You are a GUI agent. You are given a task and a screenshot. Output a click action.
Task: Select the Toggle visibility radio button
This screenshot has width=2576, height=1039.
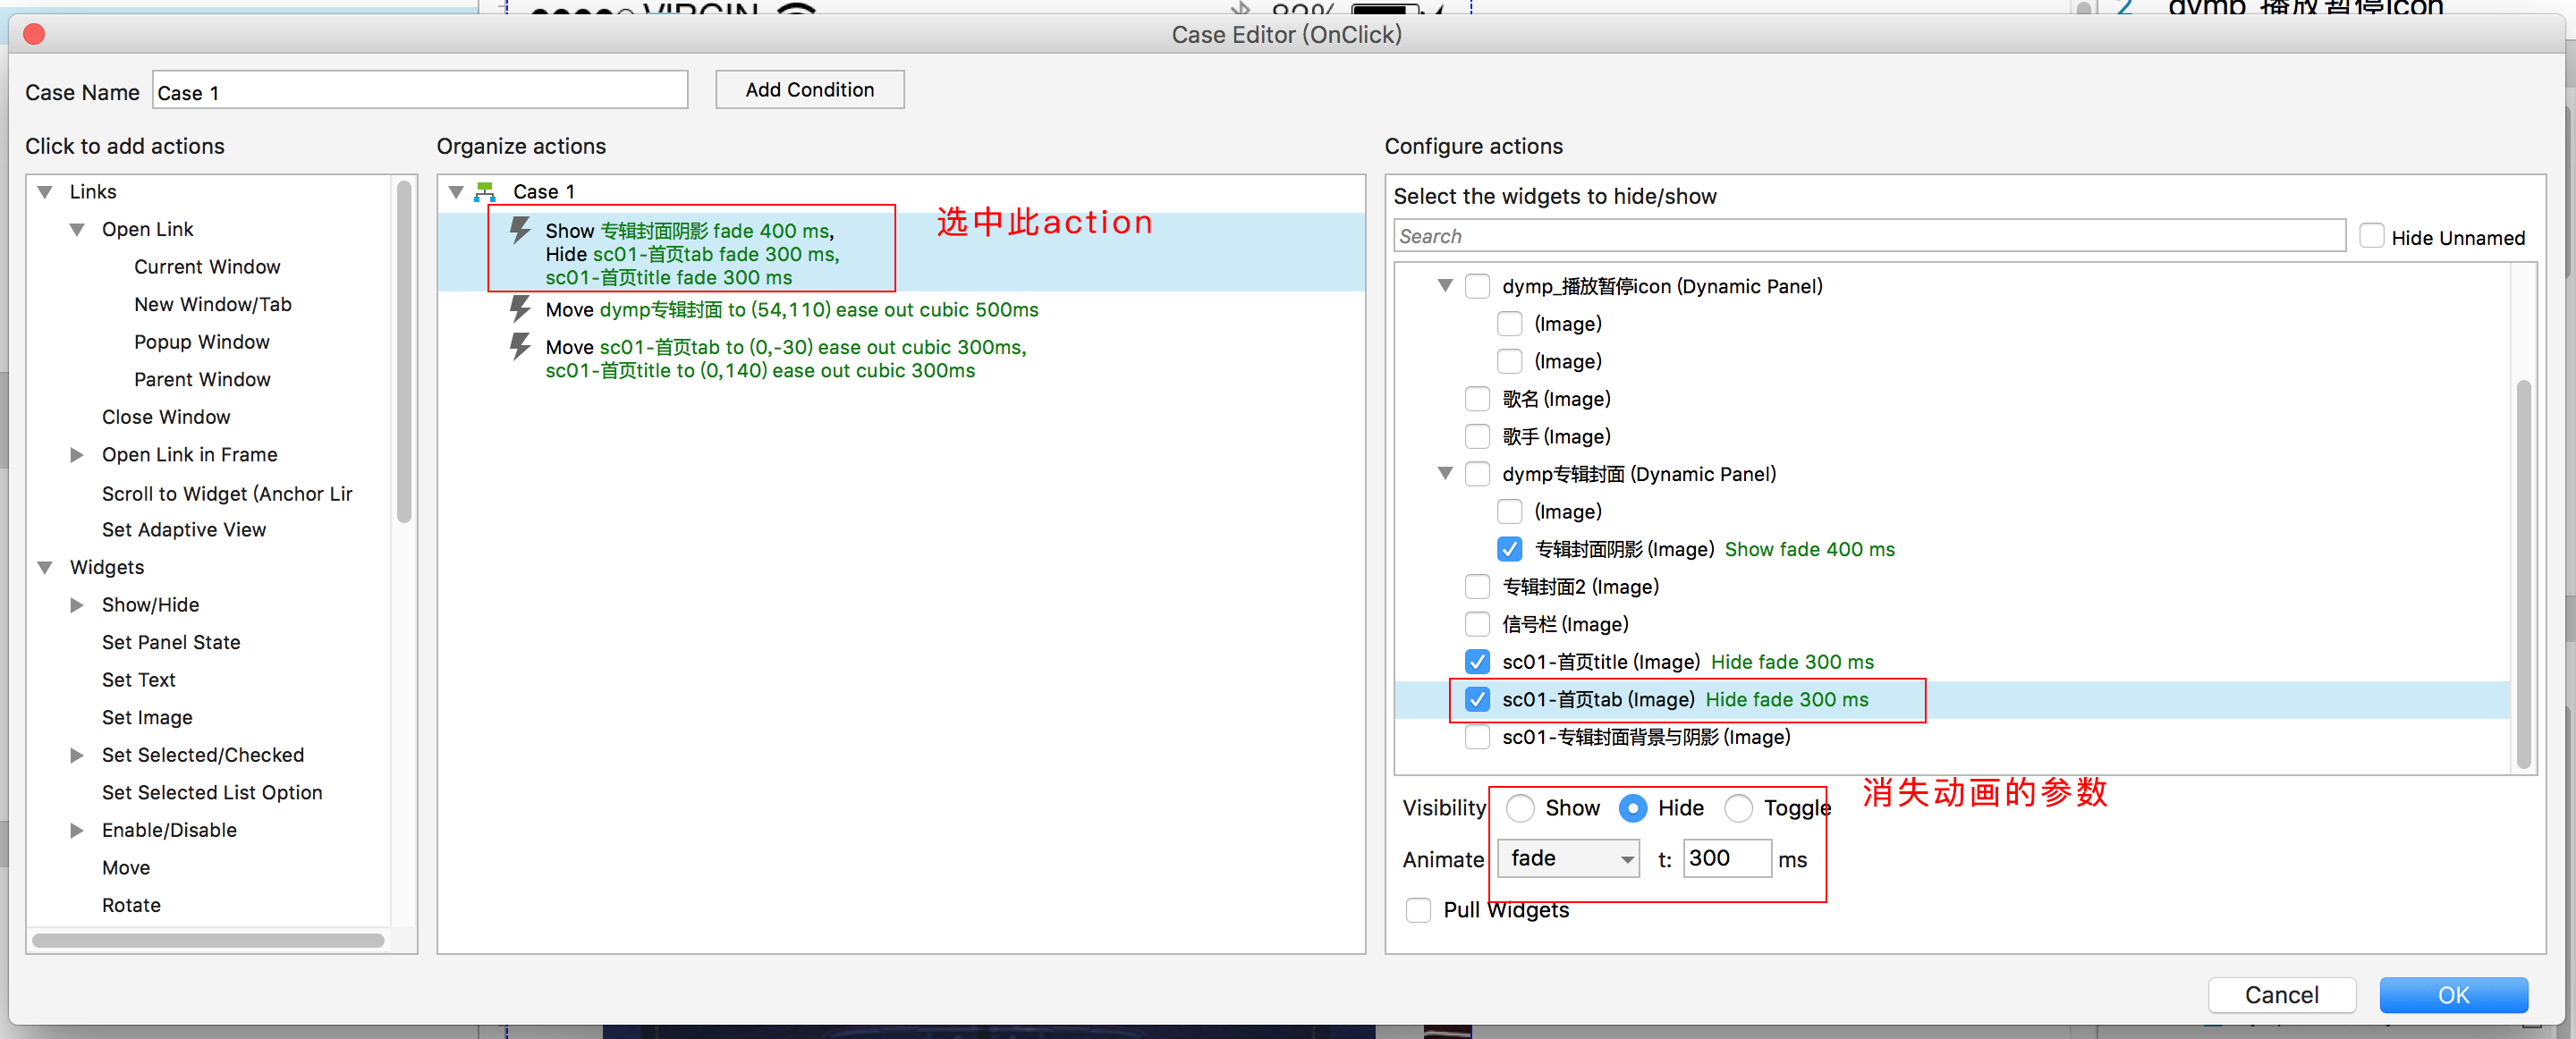[x=1738, y=808]
